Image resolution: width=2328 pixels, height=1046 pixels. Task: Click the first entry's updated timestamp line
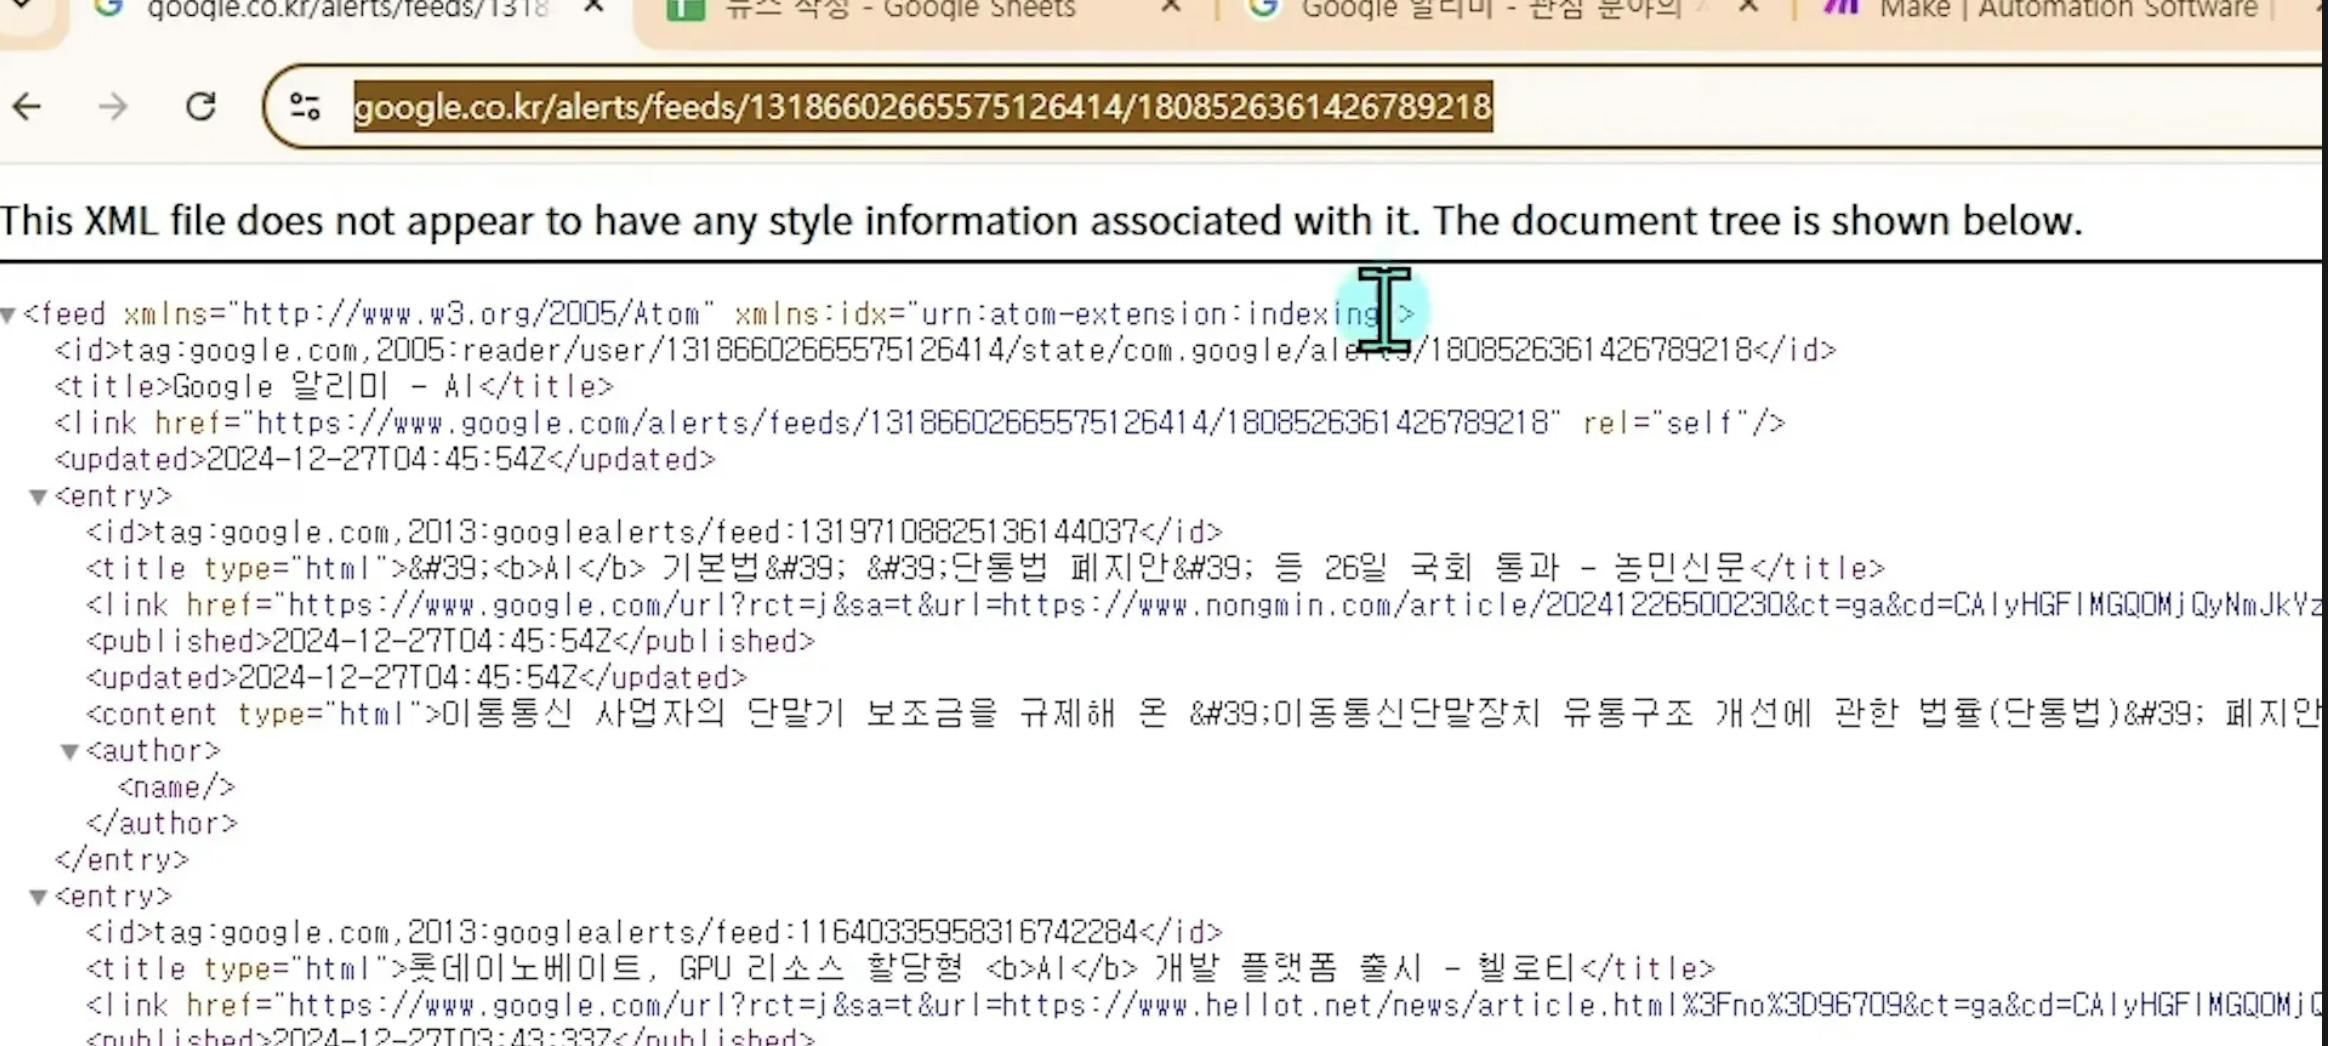coord(416,677)
